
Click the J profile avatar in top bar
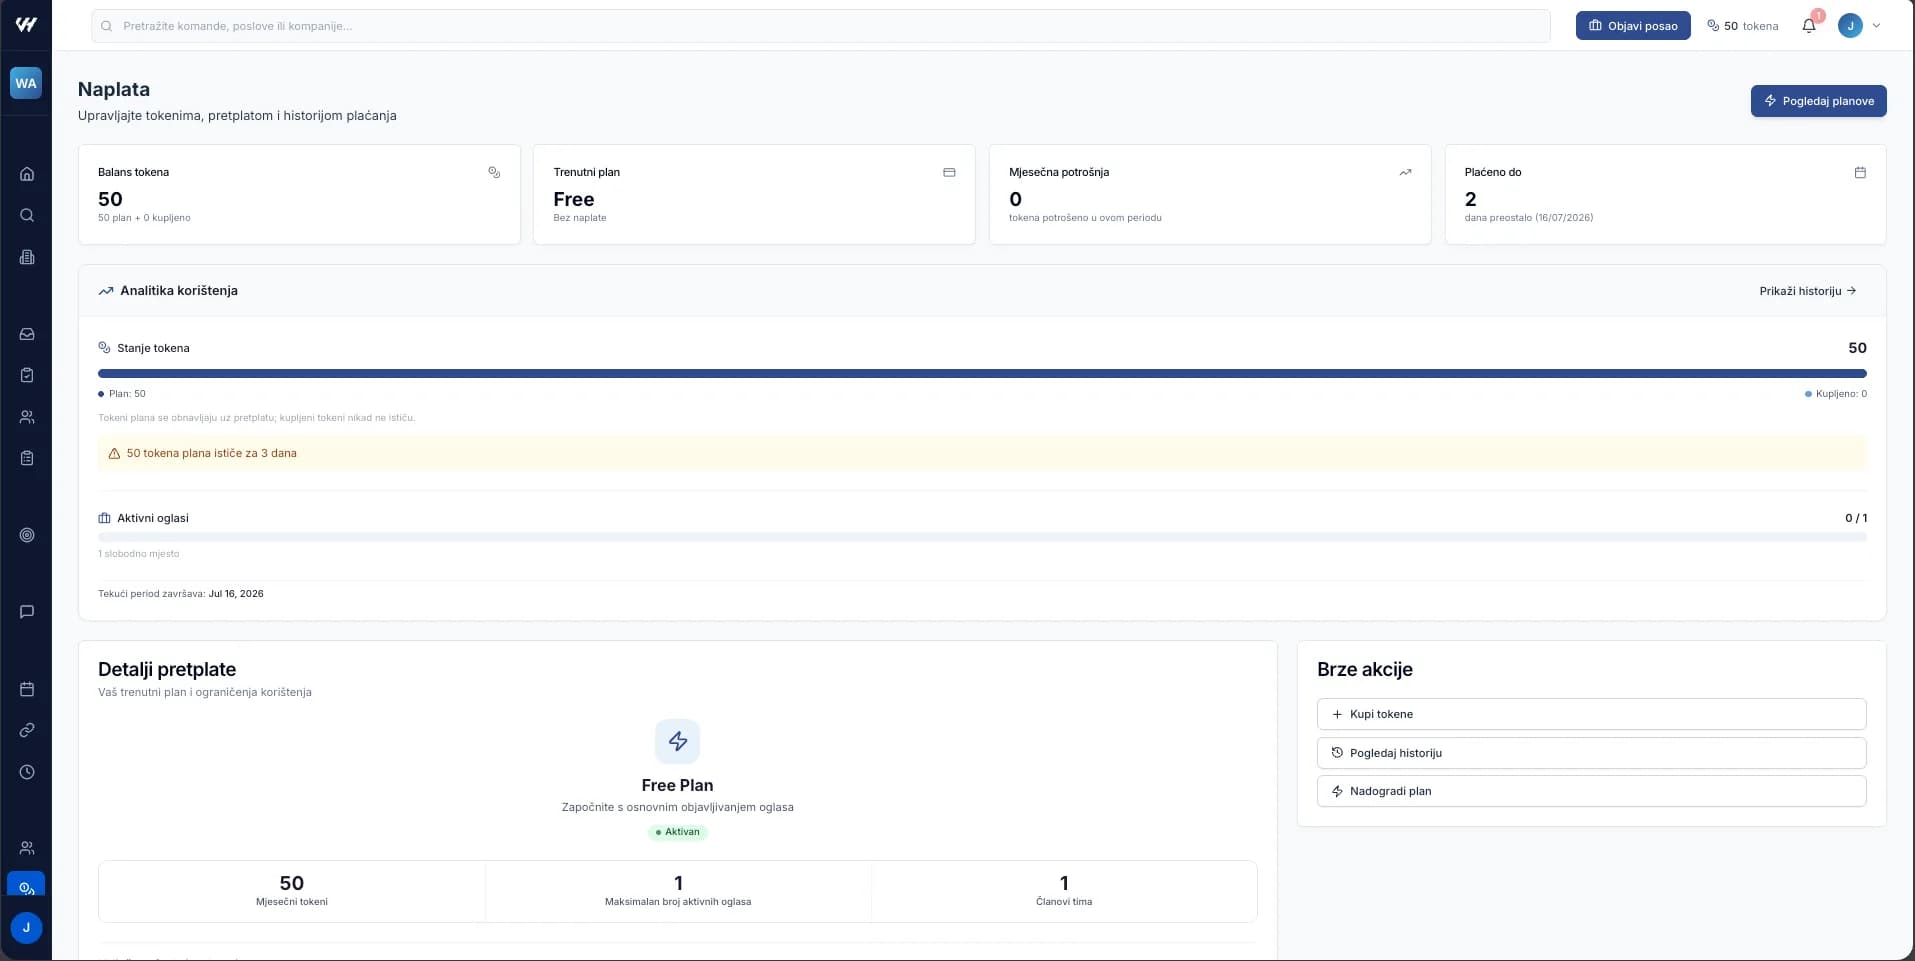tap(1850, 26)
